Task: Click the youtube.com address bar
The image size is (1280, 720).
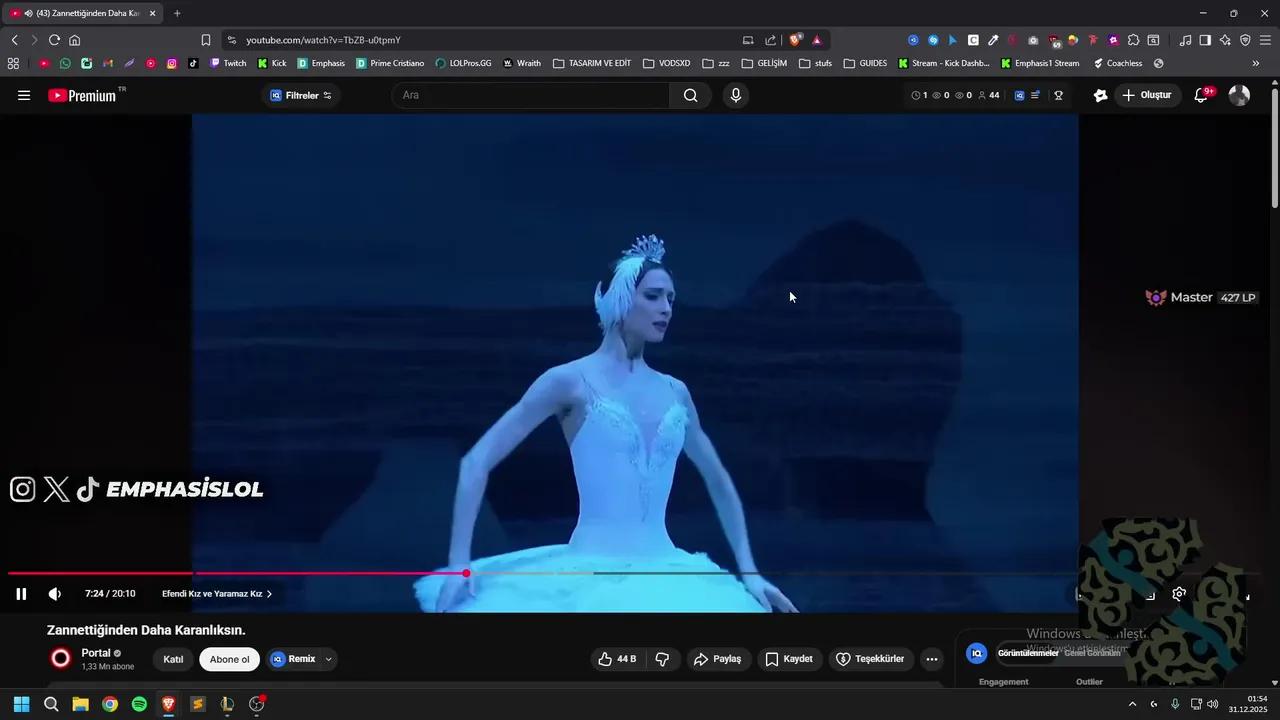Action: pyautogui.click(x=480, y=40)
